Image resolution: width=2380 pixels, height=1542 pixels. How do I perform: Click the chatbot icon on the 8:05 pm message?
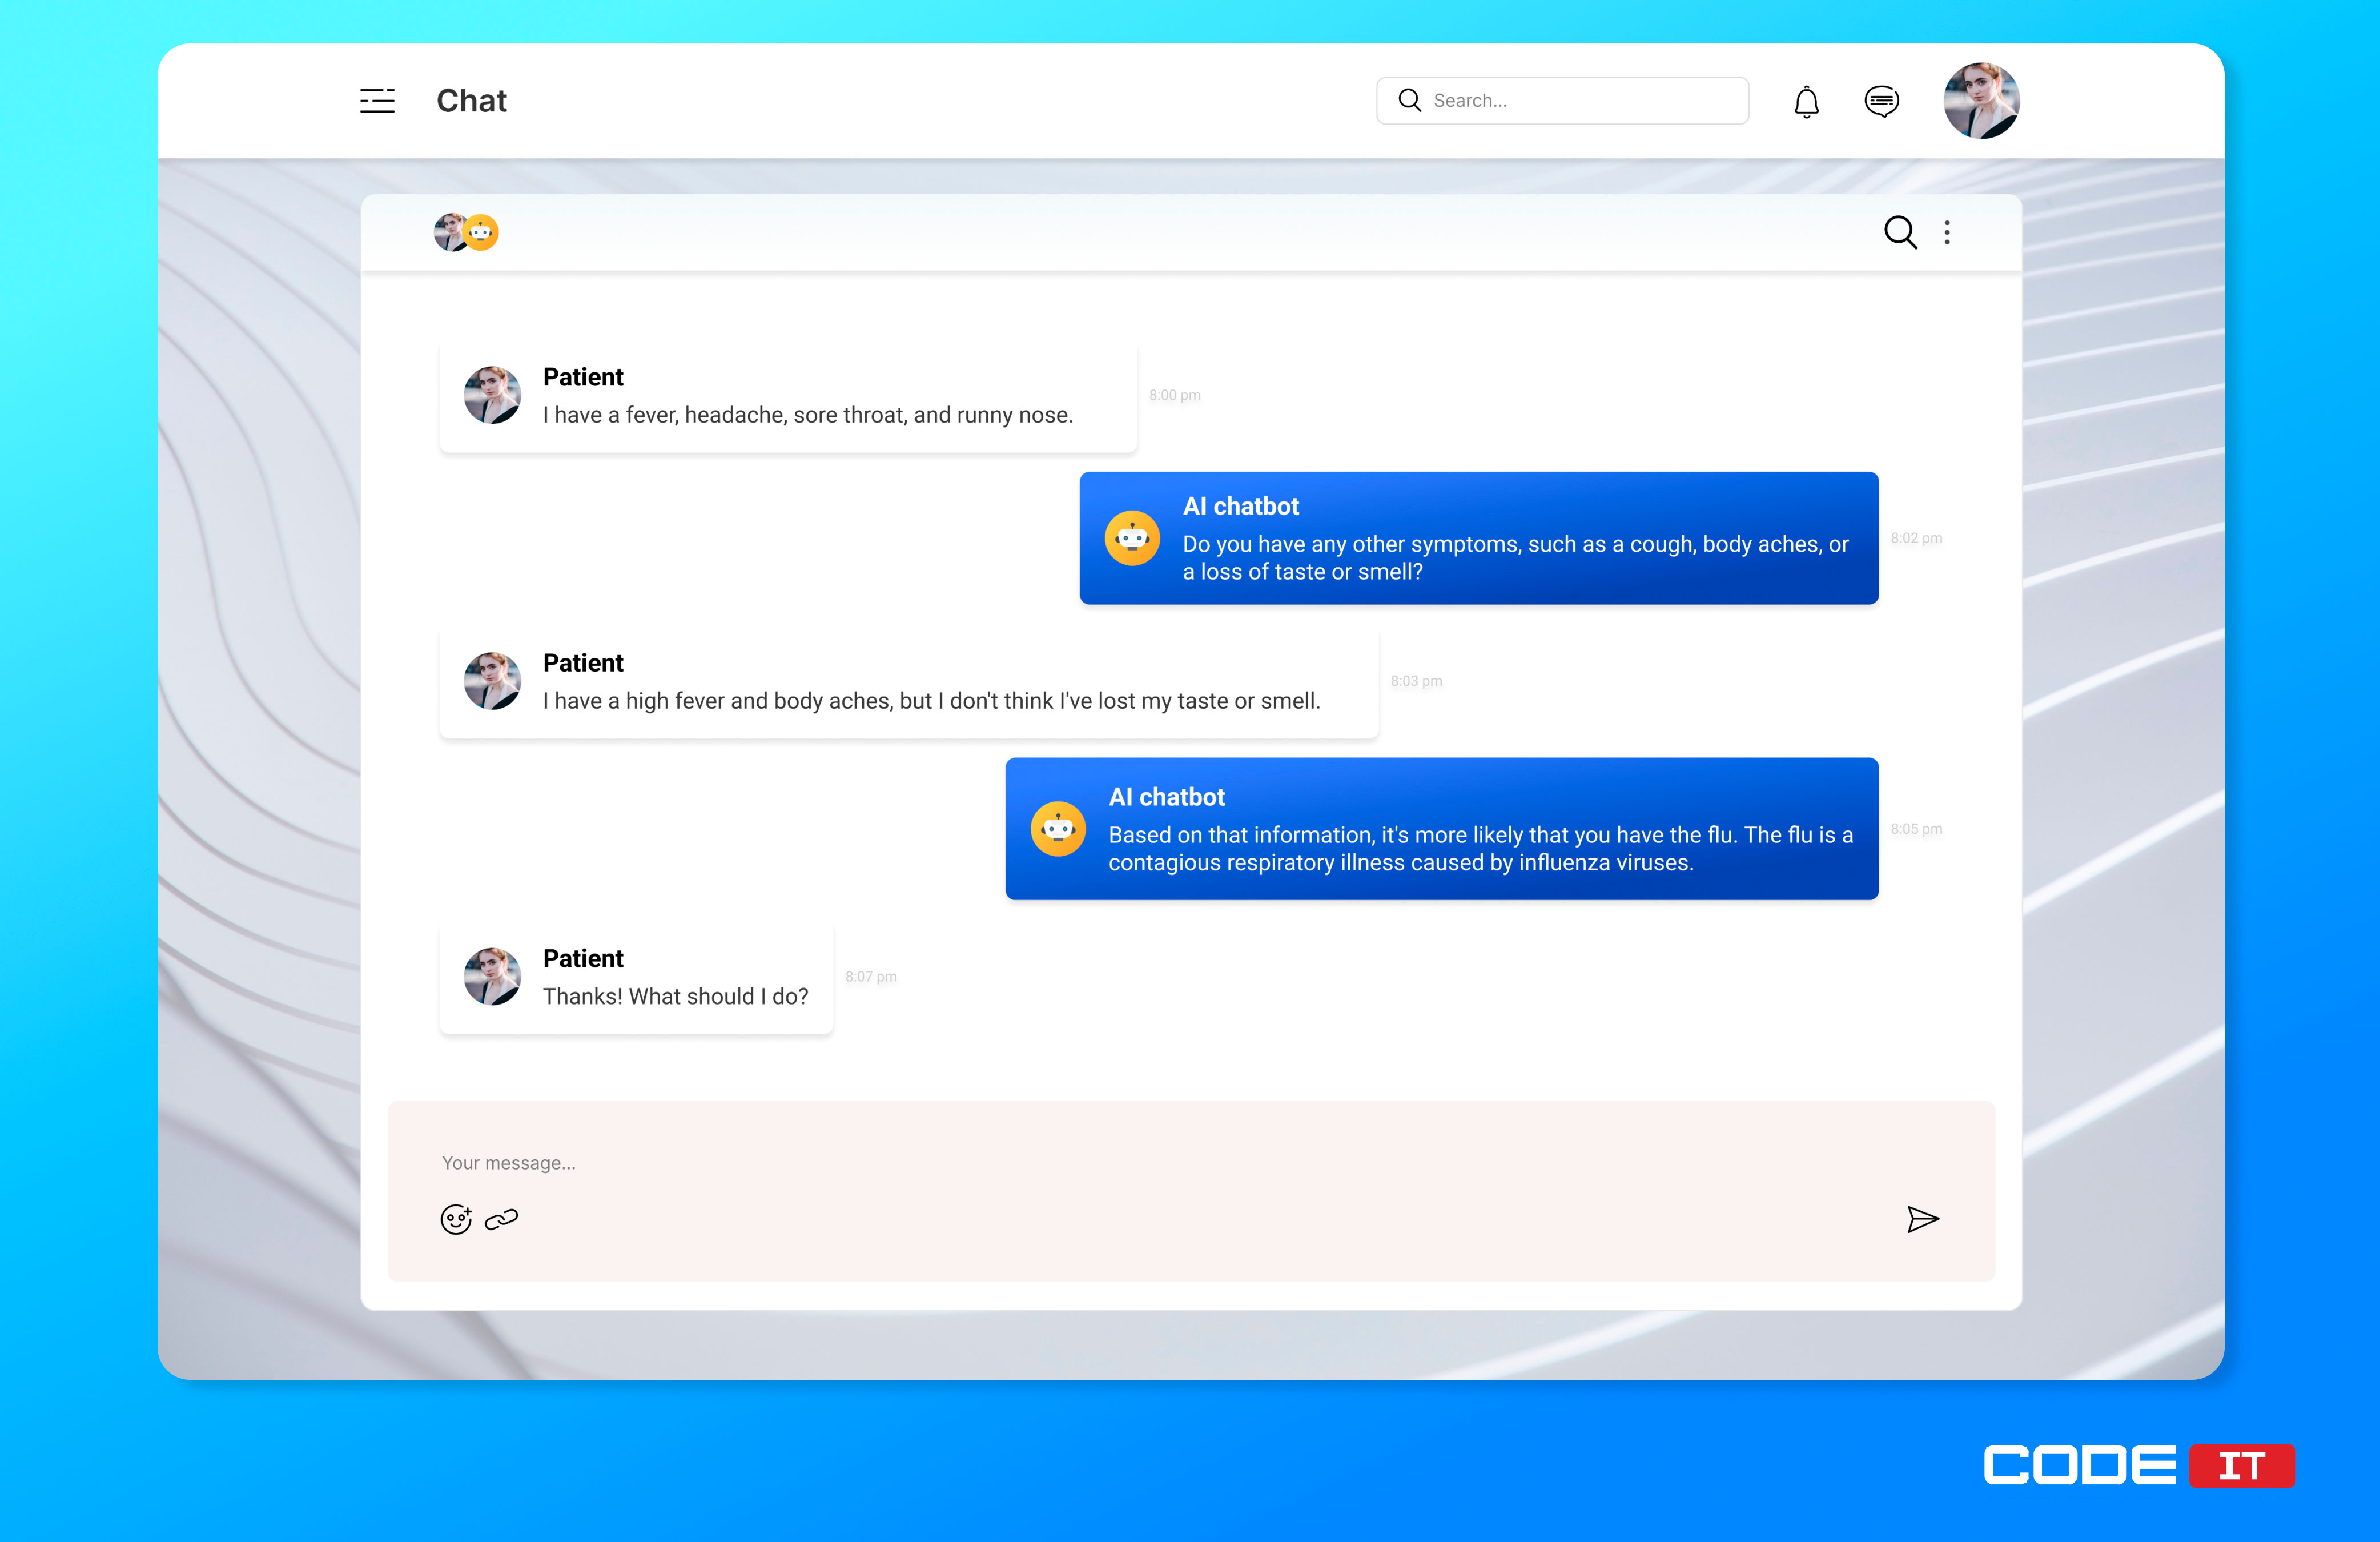pos(1058,829)
